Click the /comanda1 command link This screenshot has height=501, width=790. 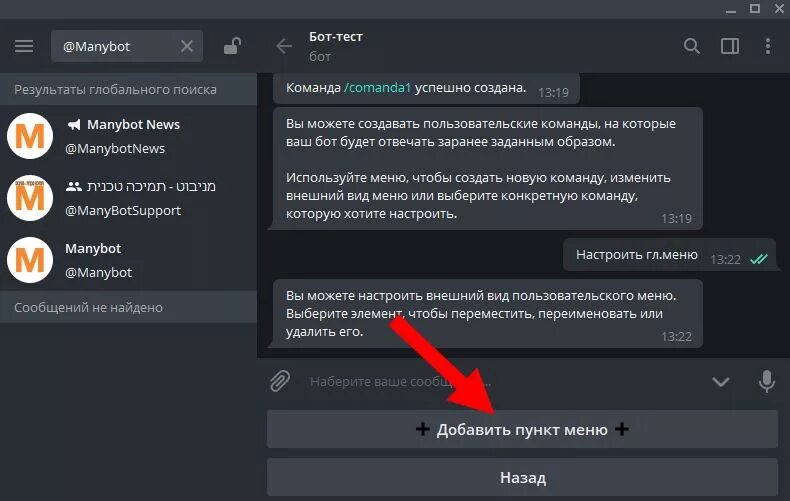coord(377,88)
